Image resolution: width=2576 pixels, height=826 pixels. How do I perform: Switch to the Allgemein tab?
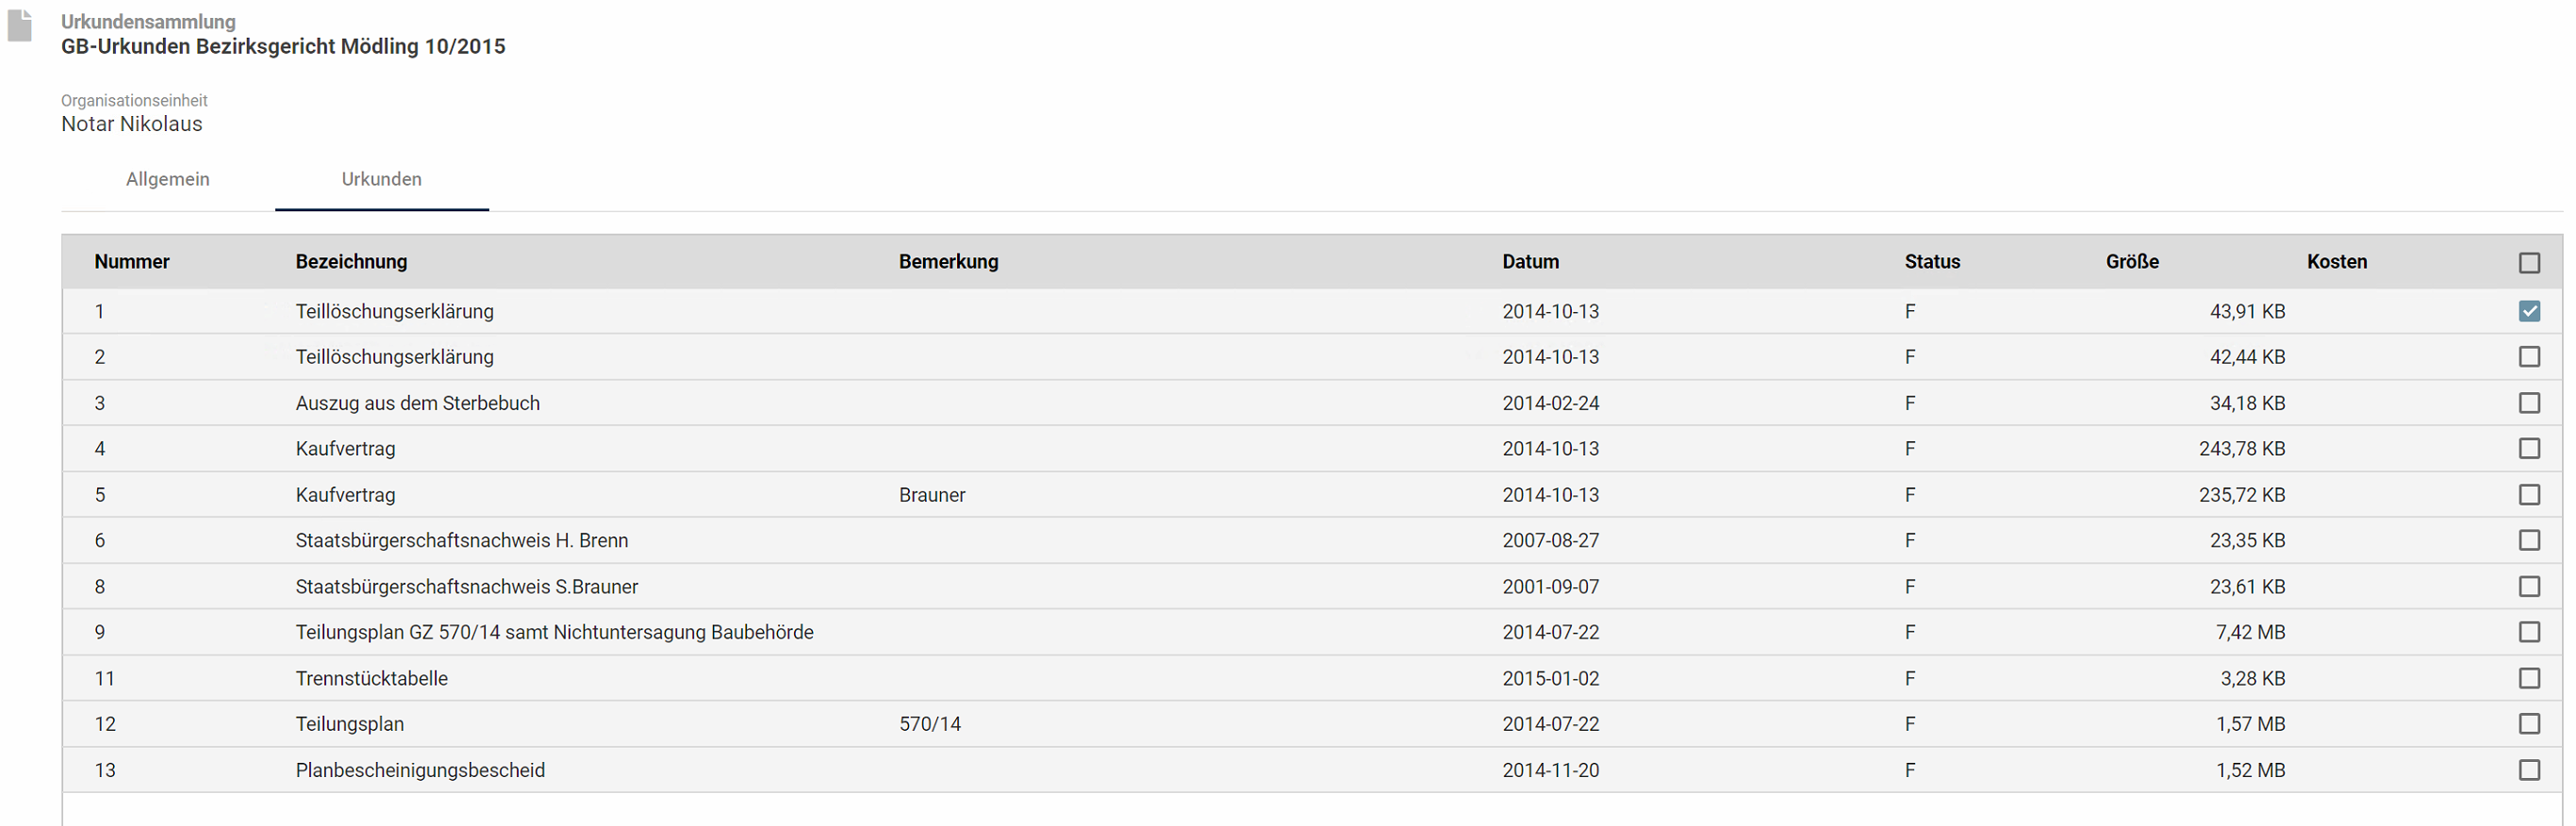[168, 179]
